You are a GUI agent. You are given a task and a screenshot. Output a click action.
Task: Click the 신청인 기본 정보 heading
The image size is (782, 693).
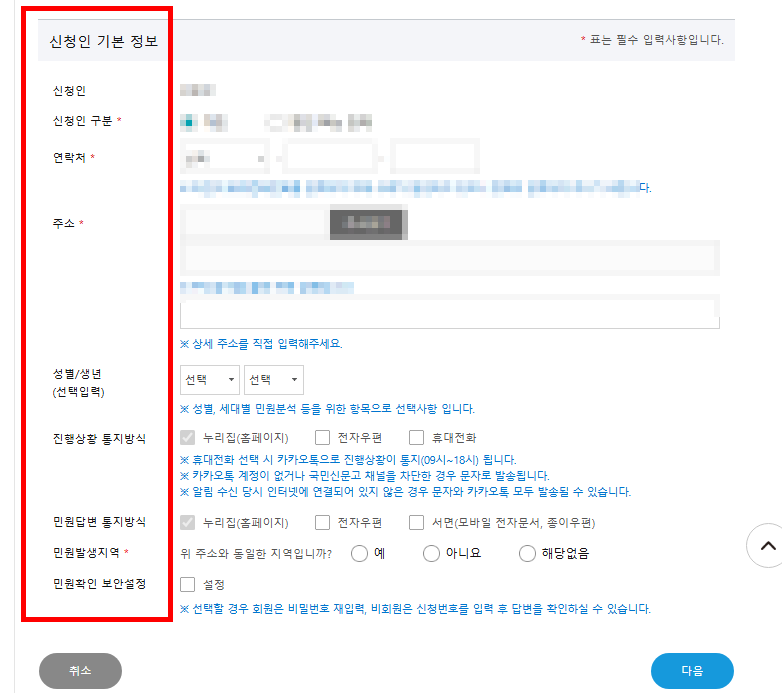pos(104,41)
